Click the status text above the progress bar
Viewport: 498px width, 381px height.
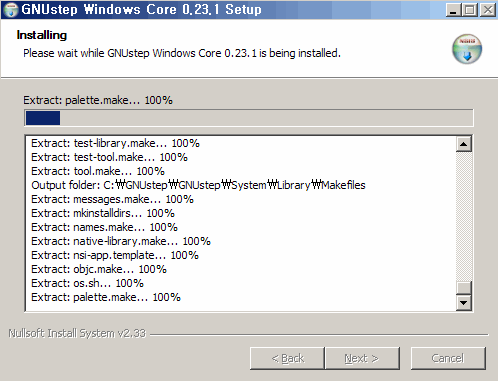click(98, 100)
